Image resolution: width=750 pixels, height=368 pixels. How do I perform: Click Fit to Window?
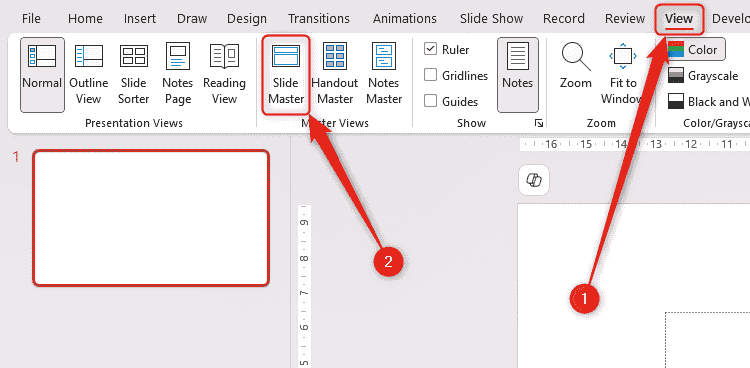623,75
